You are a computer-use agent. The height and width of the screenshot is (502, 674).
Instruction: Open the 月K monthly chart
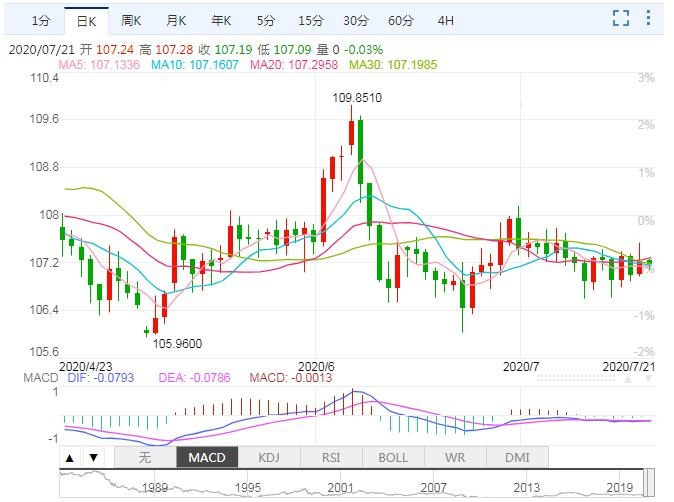click(x=176, y=20)
